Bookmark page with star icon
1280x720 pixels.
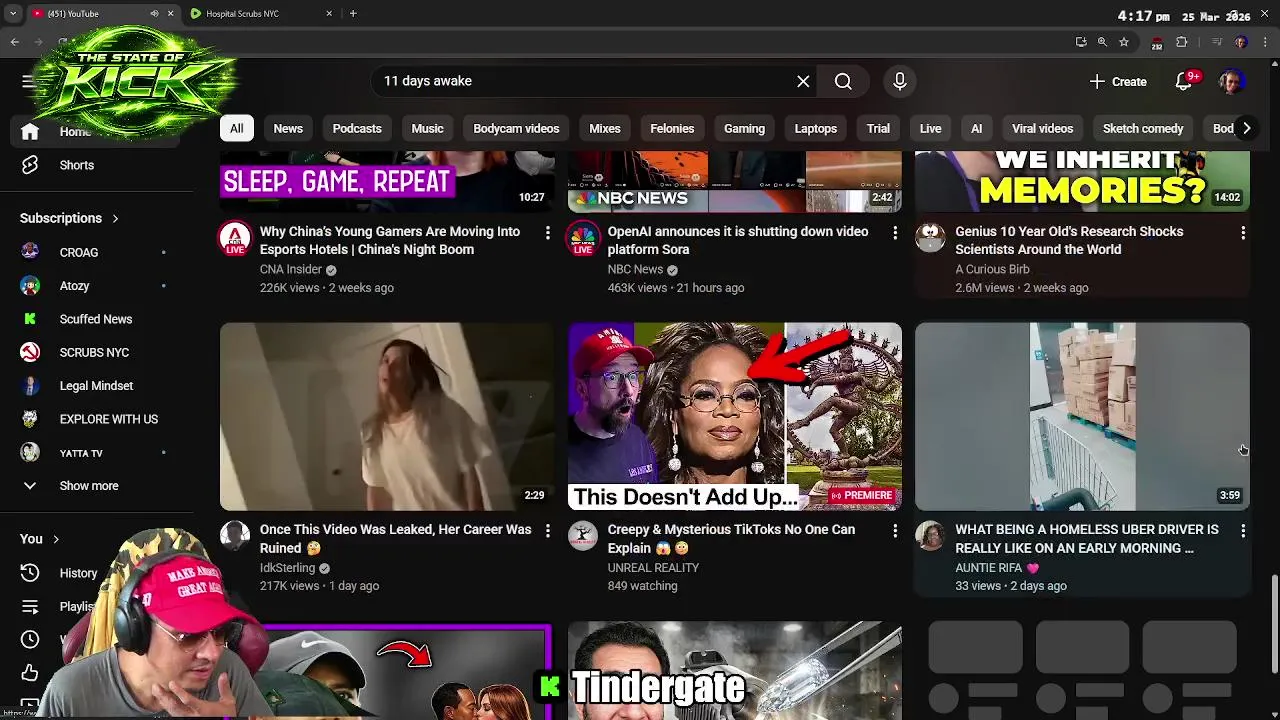tap(1124, 42)
